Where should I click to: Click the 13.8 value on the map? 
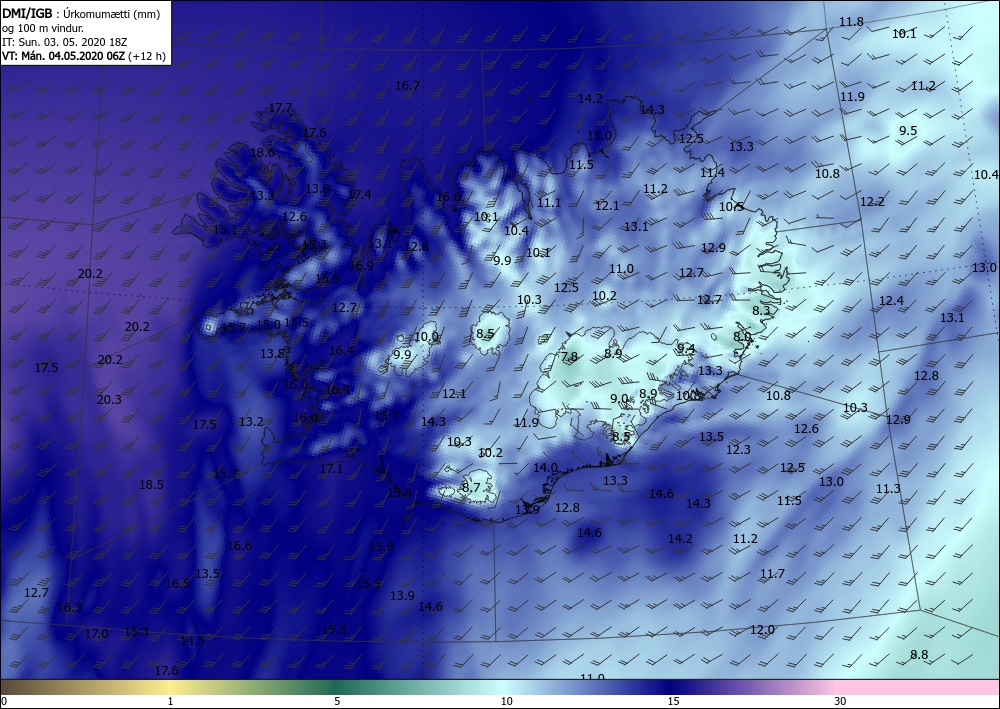click(317, 189)
